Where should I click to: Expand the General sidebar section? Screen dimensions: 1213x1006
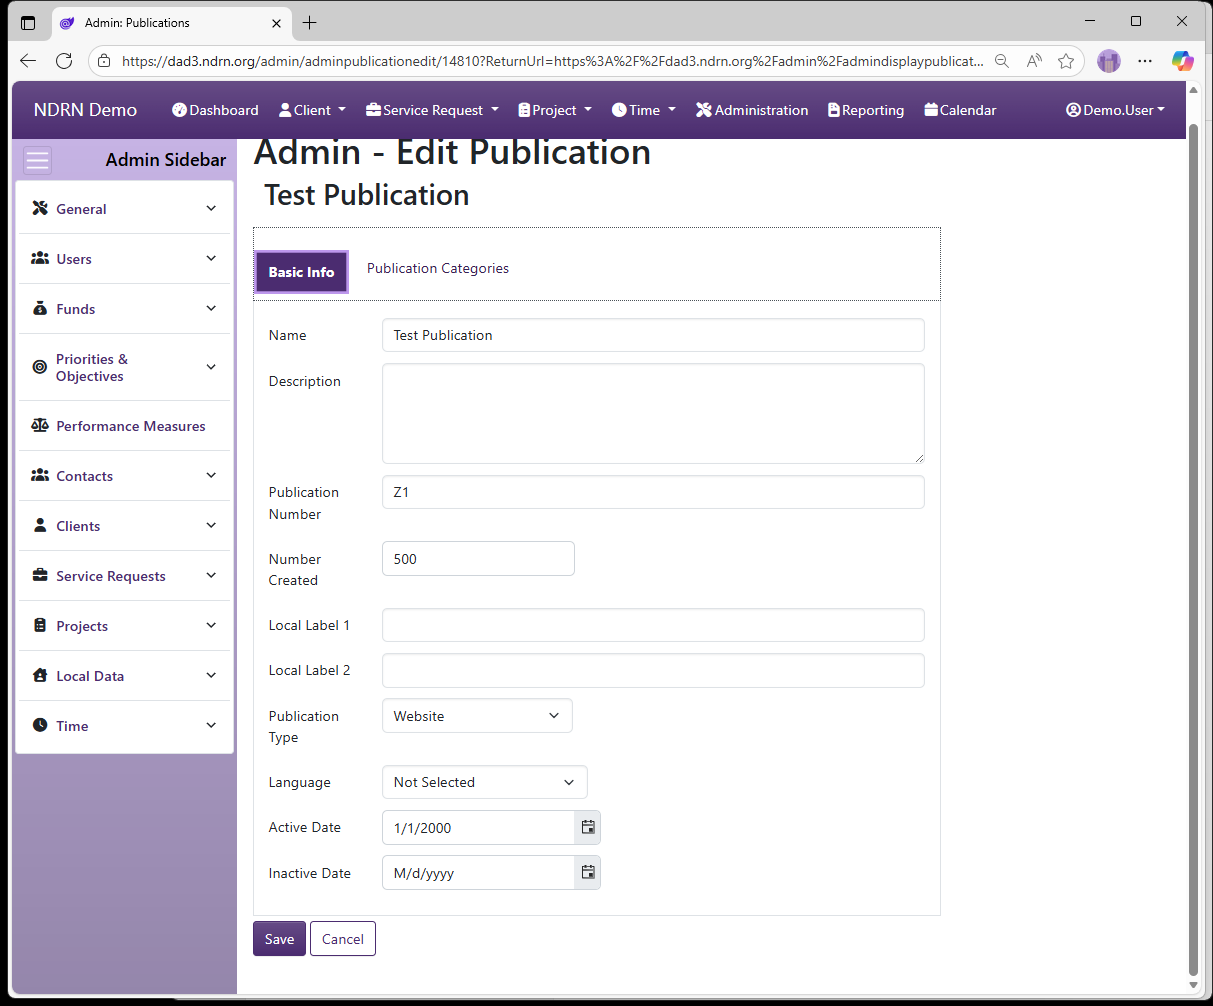[211, 209]
